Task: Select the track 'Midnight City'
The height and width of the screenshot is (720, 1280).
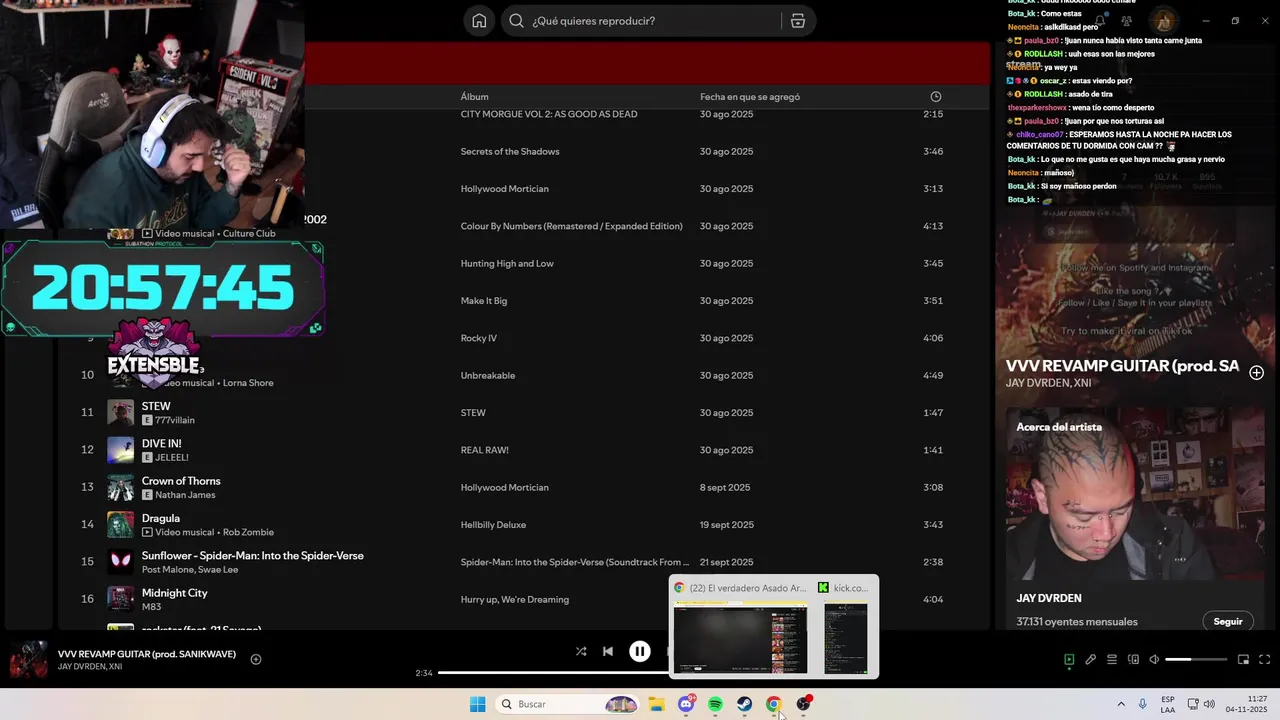Action: [175, 593]
